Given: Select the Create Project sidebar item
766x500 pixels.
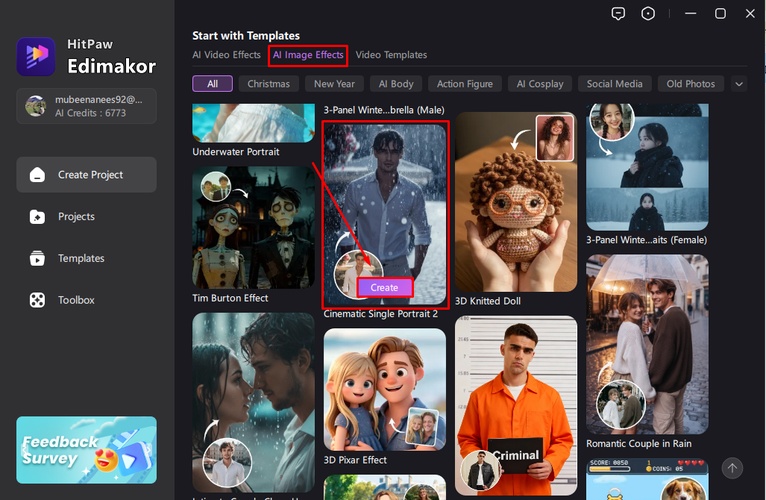Looking at the screenshot, I should [x=87, y=175].
